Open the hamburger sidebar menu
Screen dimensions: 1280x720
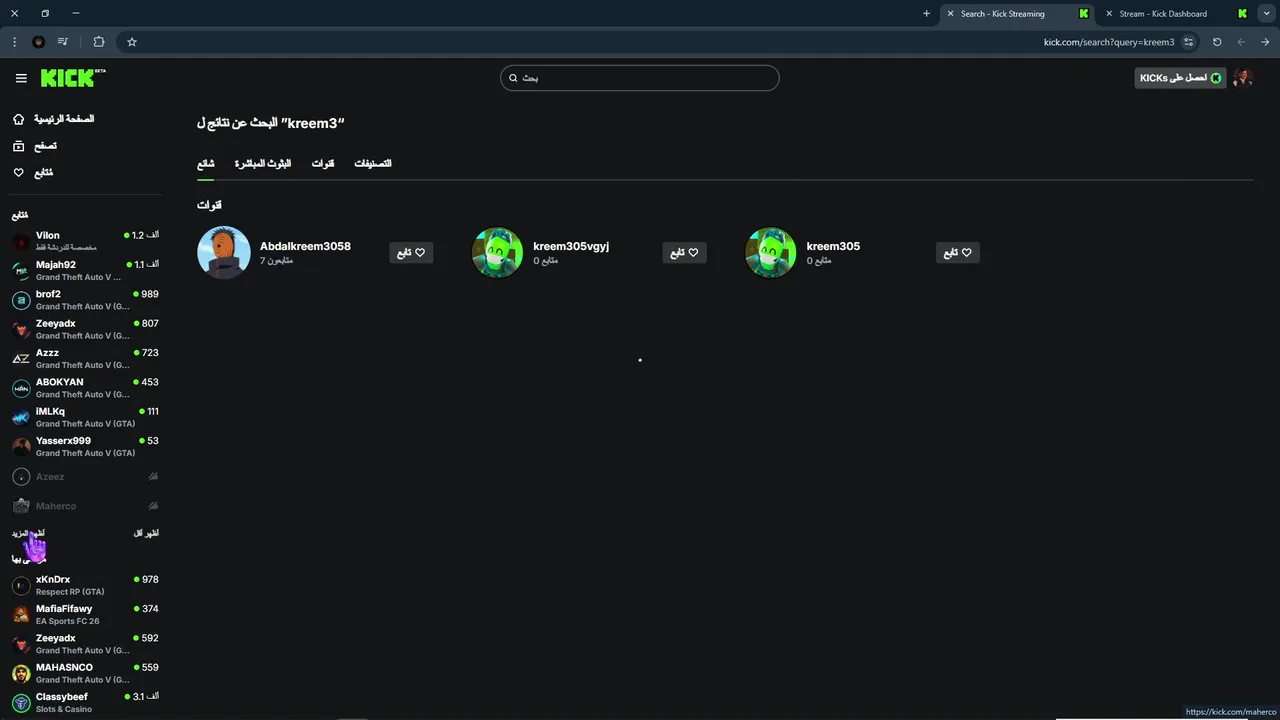pyautogui.click(x=21, y=78)
